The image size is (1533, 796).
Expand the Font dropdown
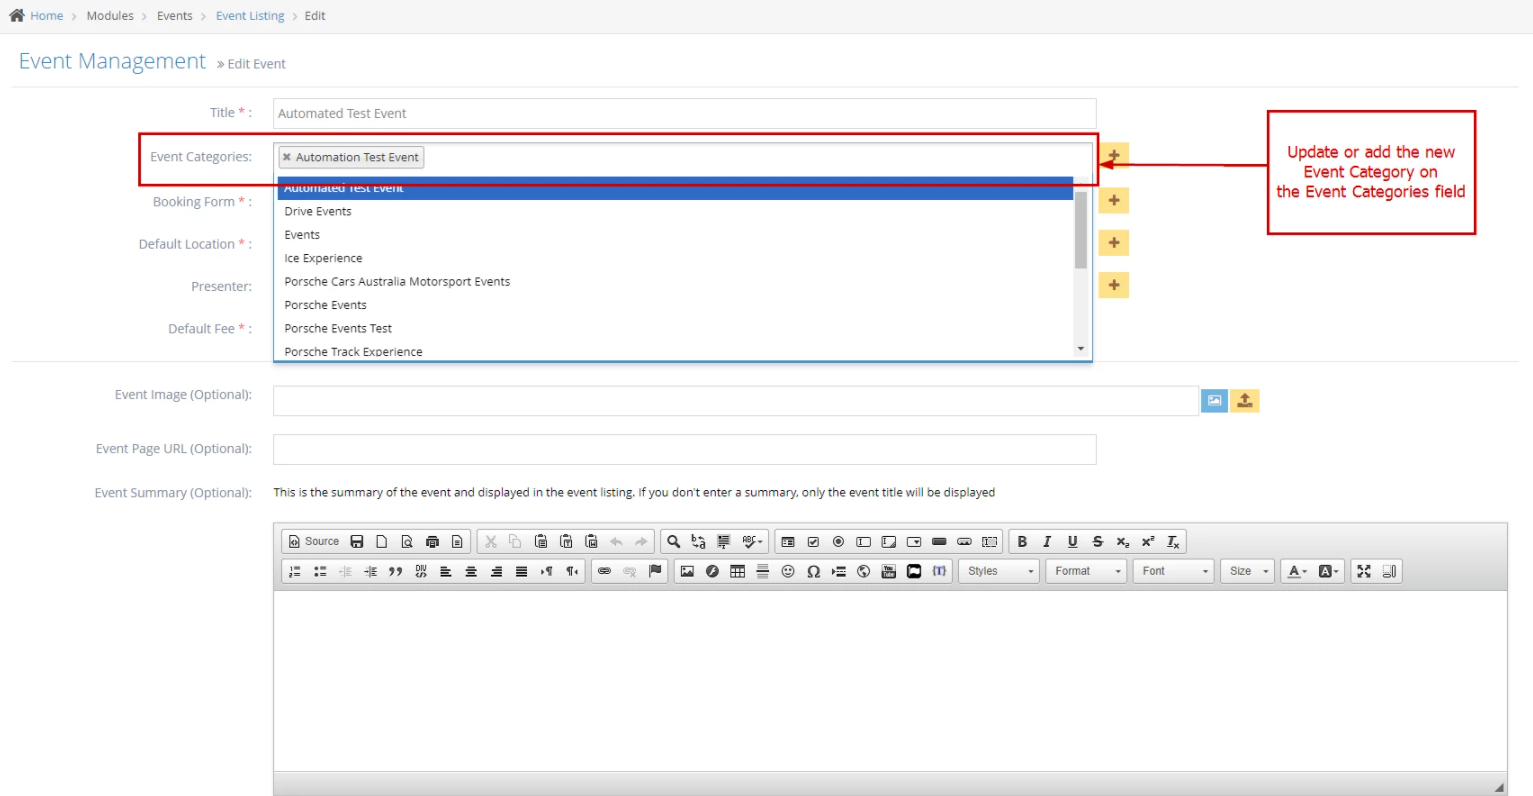click(x=1174, y=572)
